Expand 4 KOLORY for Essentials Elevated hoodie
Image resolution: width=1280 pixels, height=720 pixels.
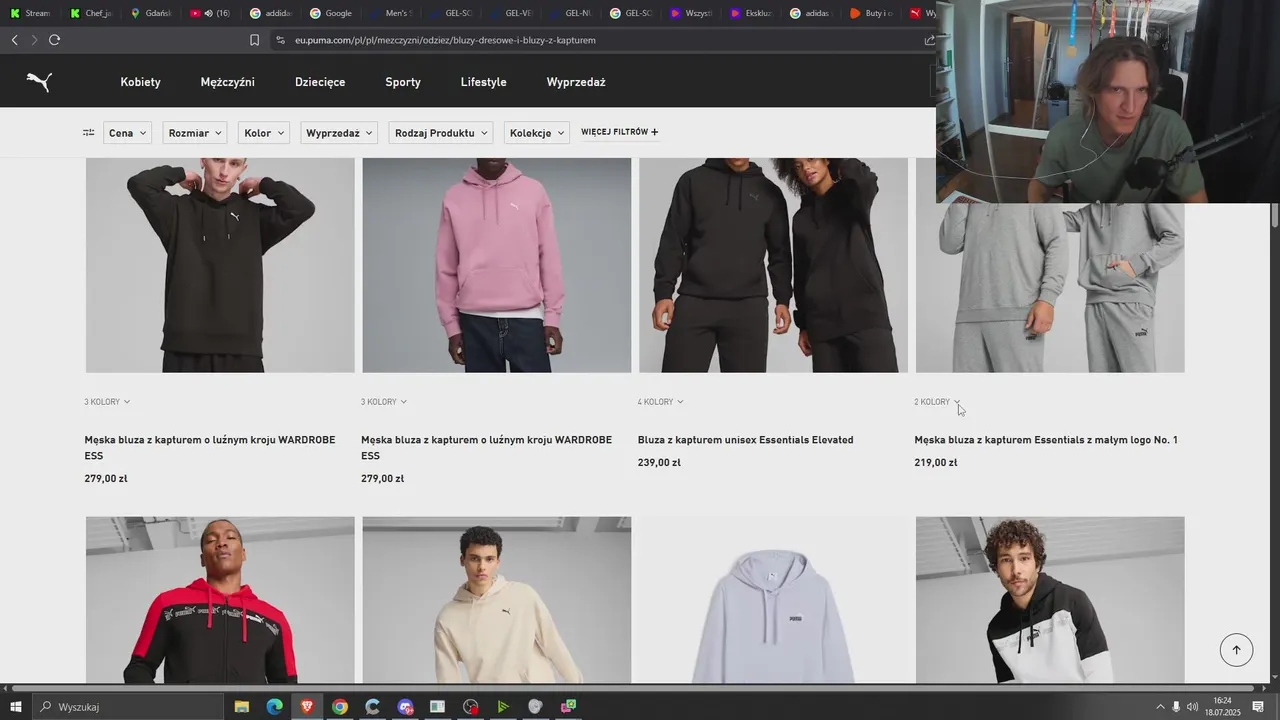click(x=661, y=402)
